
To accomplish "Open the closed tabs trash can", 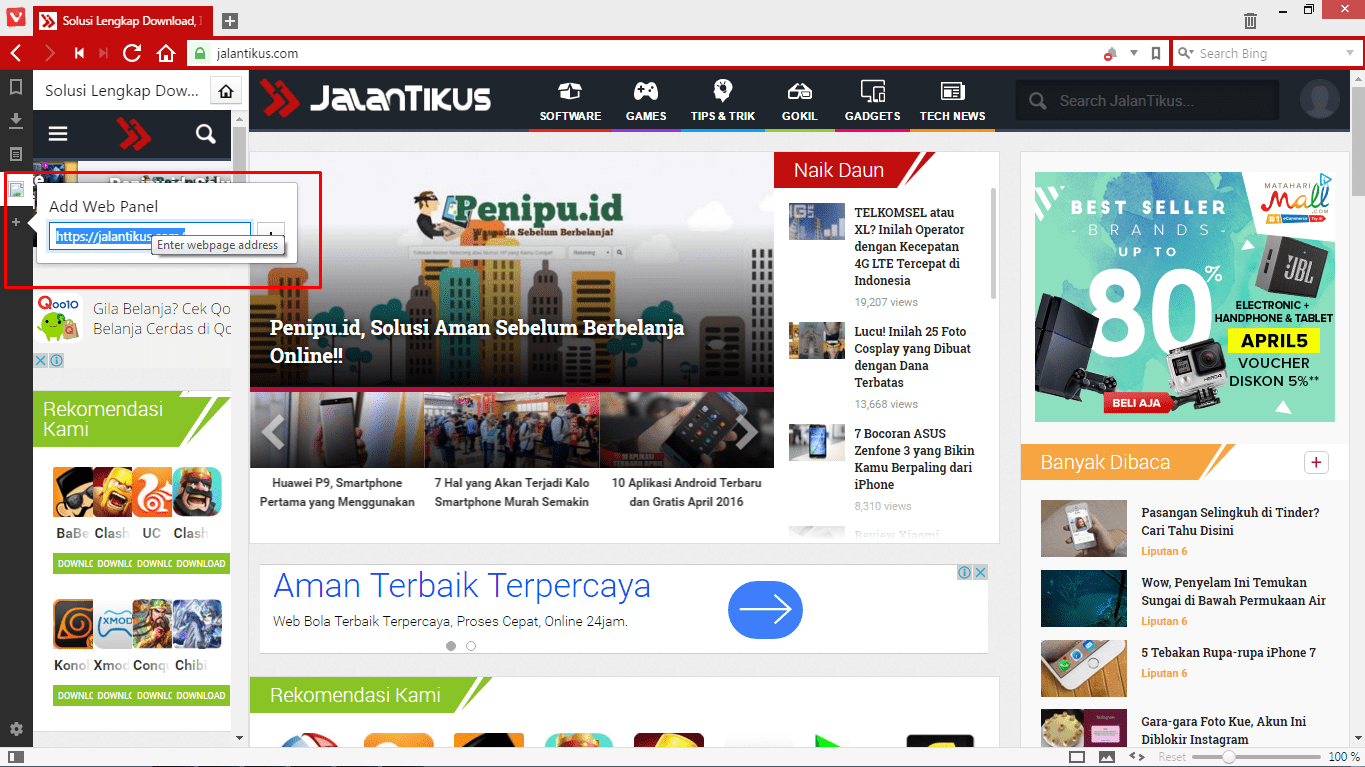I will pos(1250,20).
